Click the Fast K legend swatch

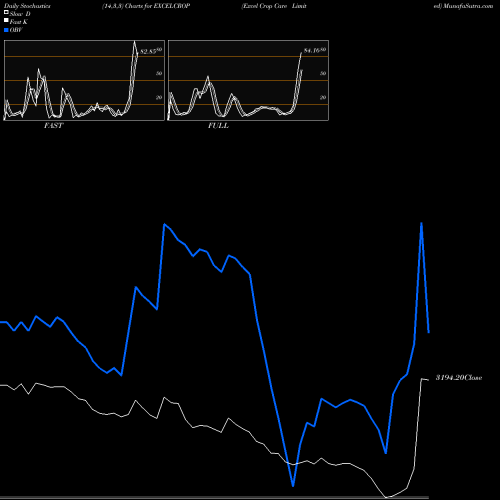6,21
